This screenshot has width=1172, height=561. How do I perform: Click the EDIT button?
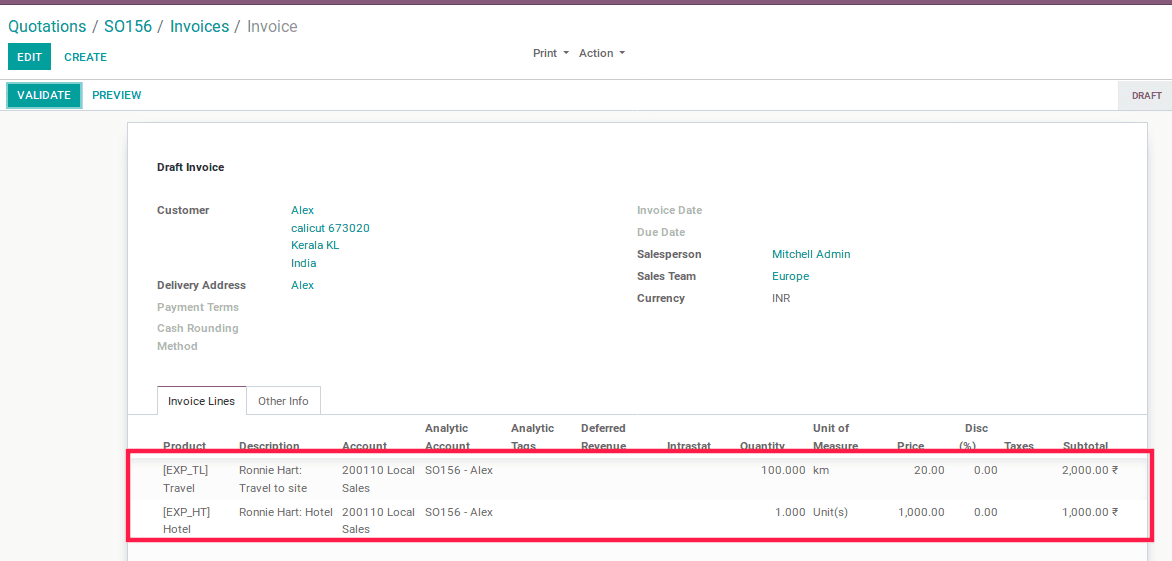30,57
